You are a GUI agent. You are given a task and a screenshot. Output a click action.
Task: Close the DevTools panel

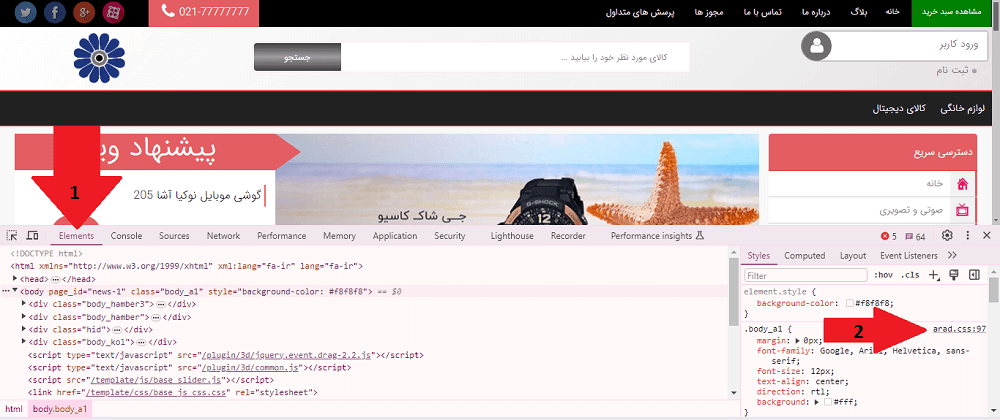987,236
